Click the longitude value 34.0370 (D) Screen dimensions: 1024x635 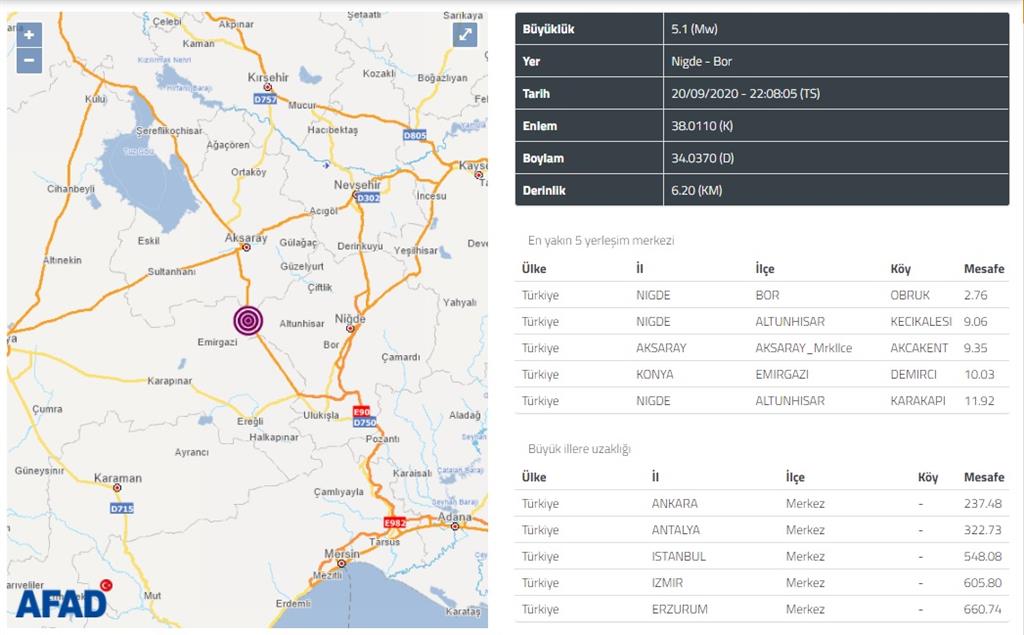tap(703, 158)
